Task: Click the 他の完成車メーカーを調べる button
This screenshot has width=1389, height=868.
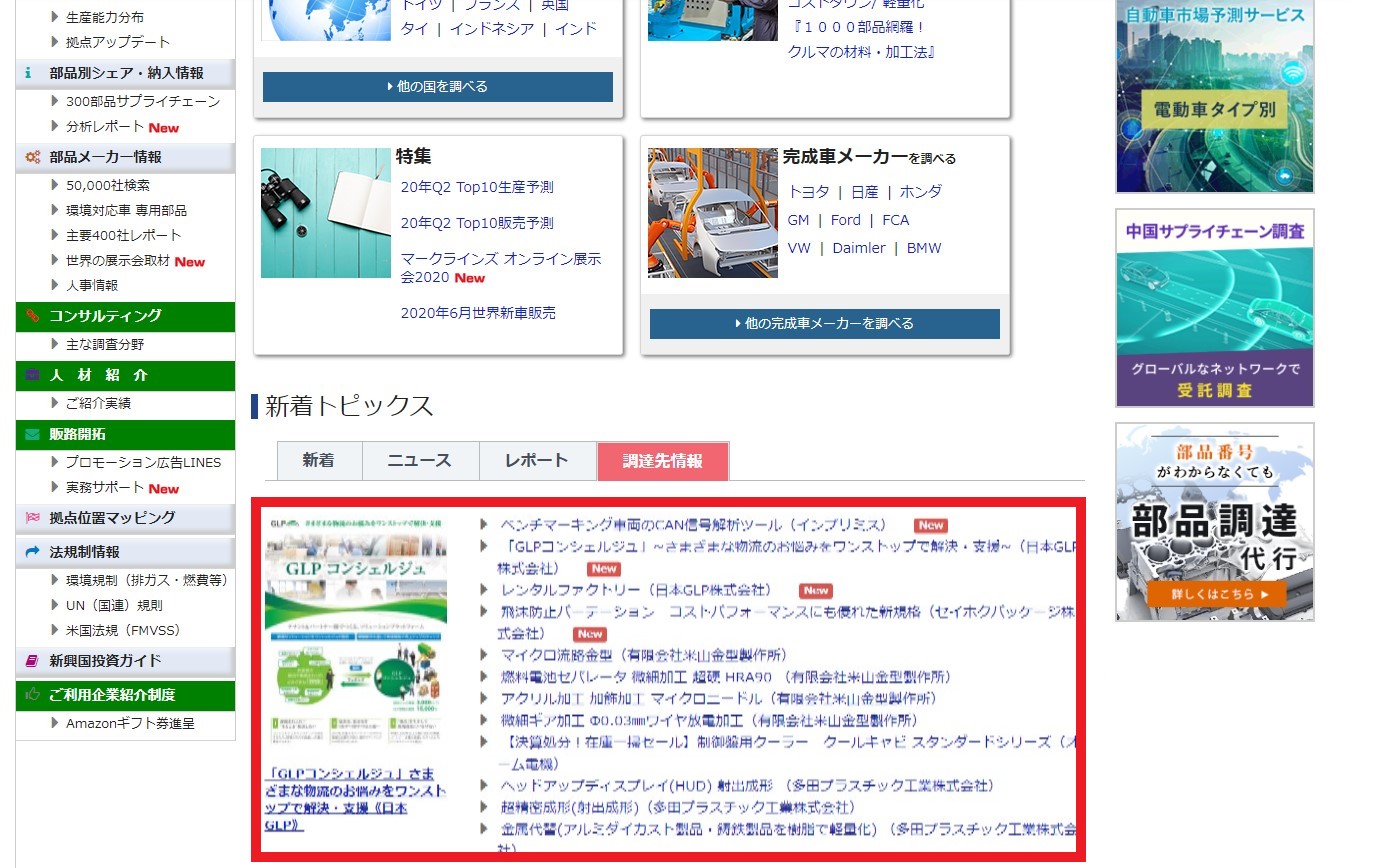Action: [x=825, y=324]
